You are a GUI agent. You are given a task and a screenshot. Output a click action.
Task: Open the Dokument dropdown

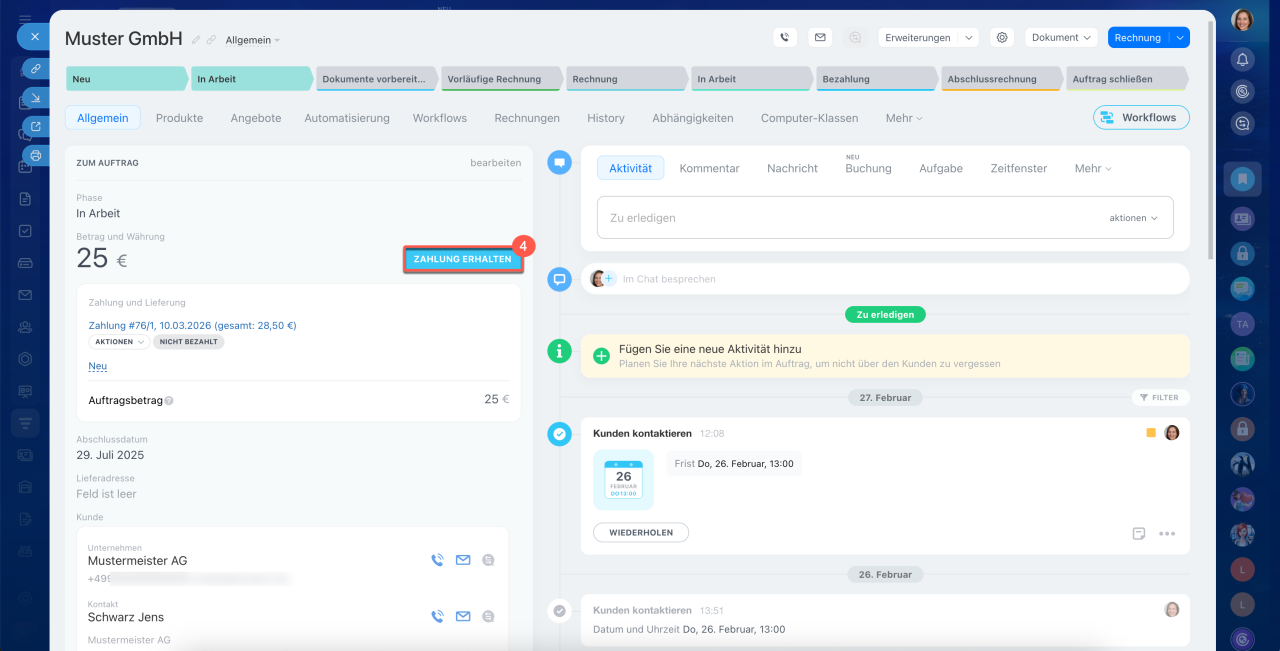click(x=1061, y=38)
